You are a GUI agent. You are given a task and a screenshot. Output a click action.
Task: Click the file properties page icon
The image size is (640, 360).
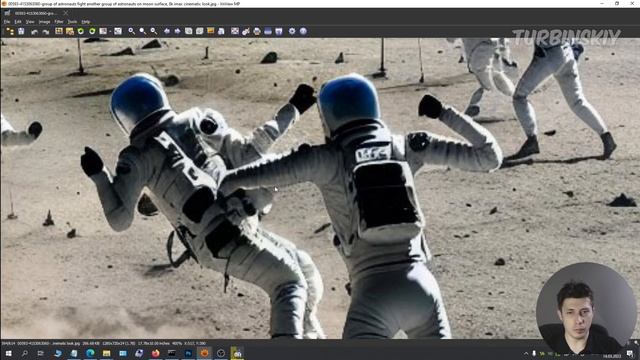pyautogui.click(x=221, y=31)
